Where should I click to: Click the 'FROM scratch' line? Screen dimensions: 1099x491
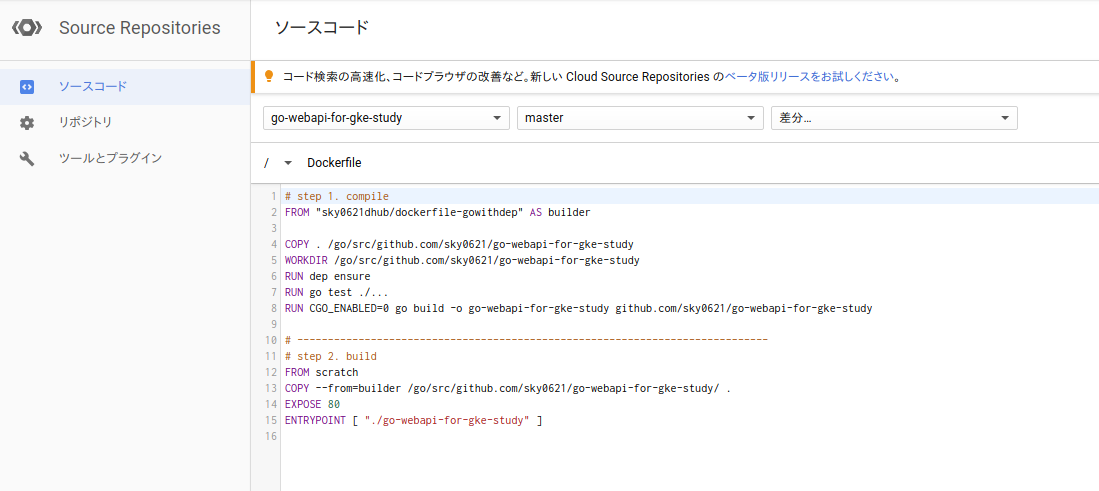(321, 373)
